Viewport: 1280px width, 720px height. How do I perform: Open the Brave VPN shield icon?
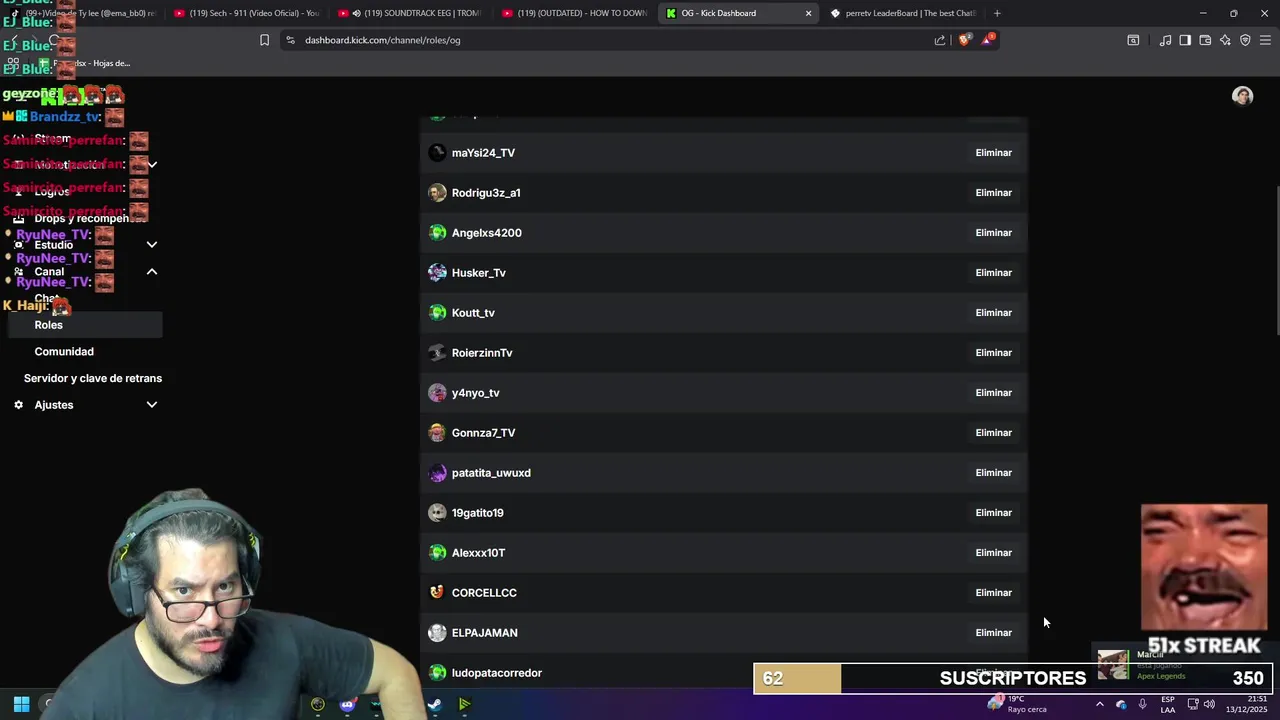click(1245, 40)
